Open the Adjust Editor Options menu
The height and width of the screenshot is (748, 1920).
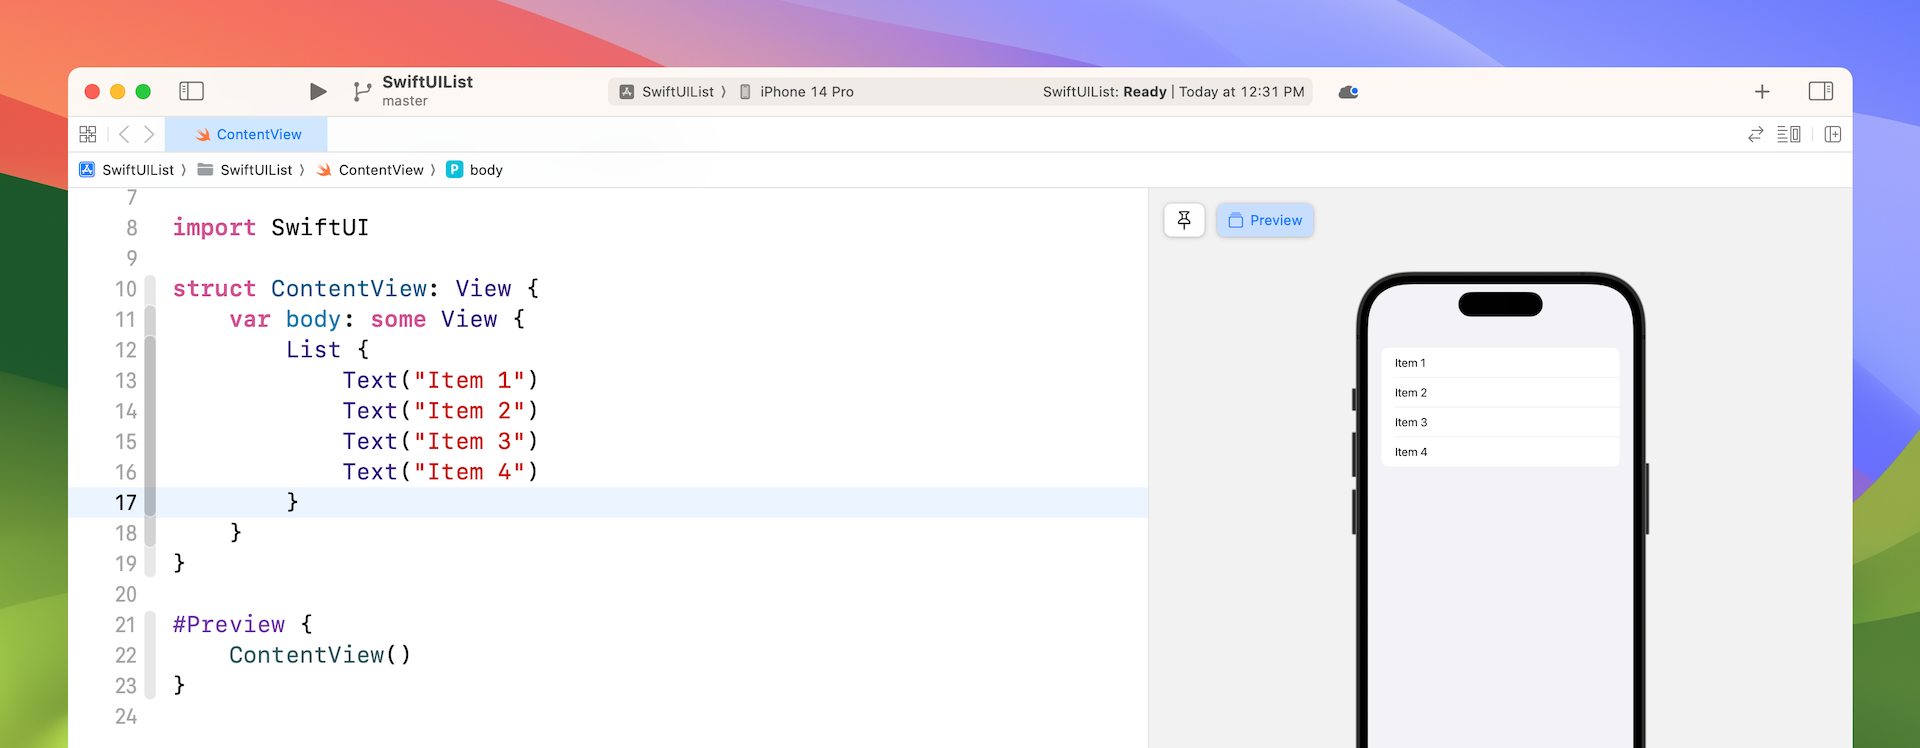tap(1789, 134)
